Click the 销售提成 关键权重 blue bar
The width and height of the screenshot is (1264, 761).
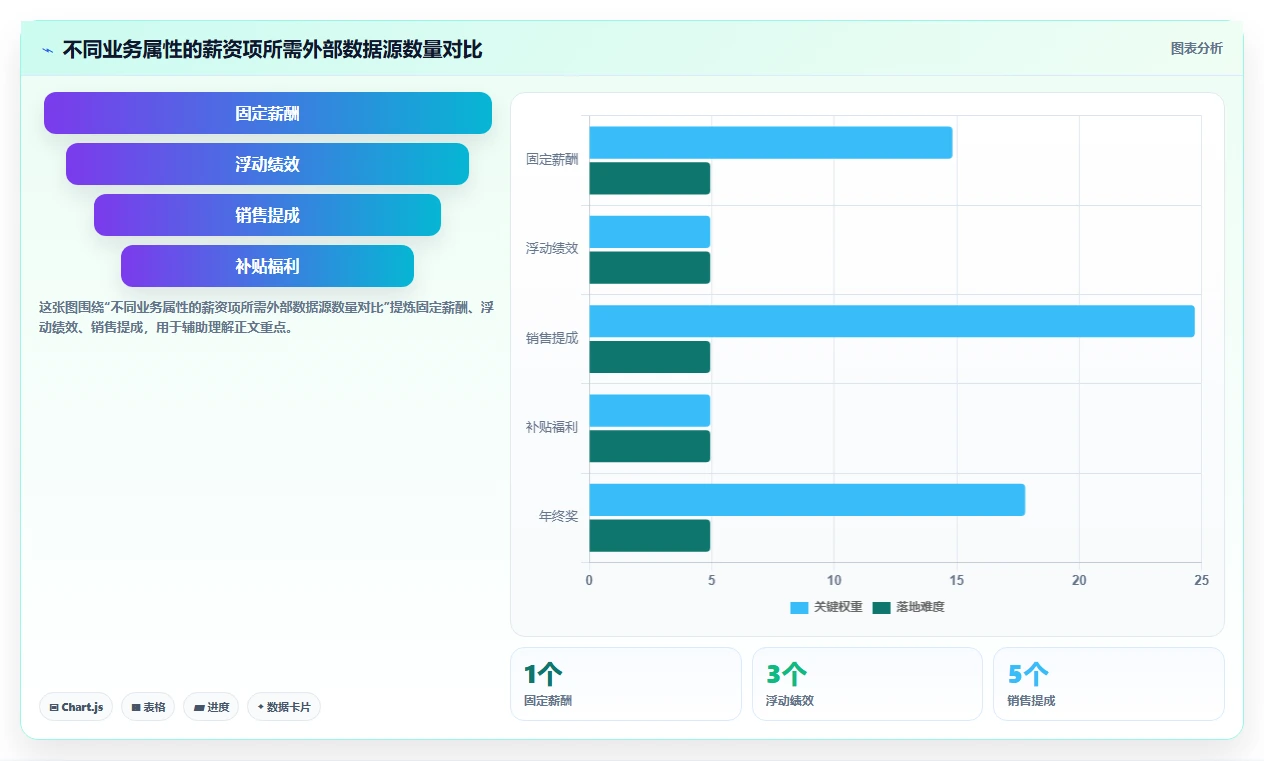[x=892, y=321]
